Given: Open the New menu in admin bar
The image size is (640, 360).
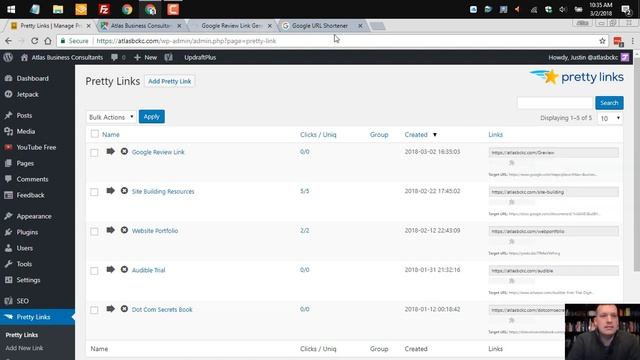Looking at the screenshot, I should click(x=145, y=58).
